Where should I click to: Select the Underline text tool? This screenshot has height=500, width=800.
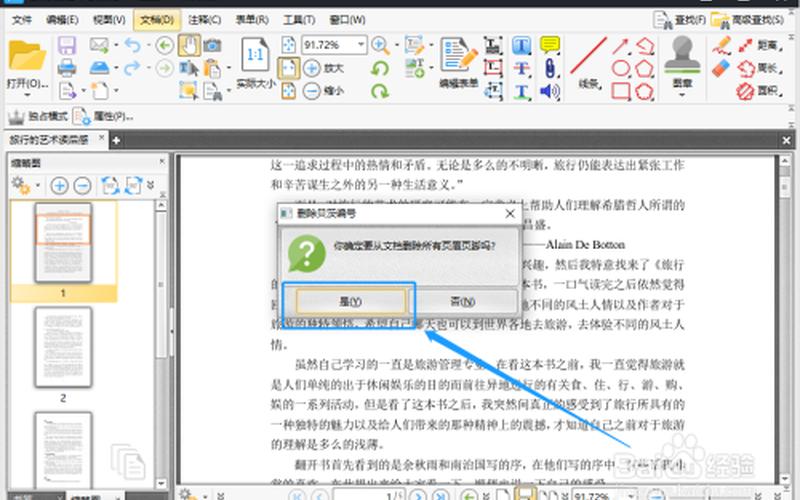point(521,91)
